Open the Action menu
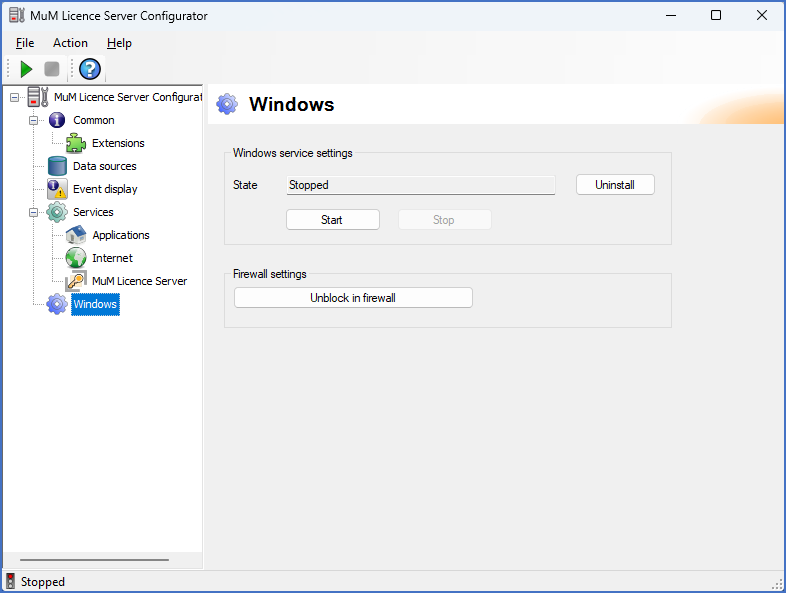786x593 pixels. pyautogui.click(x=70, y=43)
